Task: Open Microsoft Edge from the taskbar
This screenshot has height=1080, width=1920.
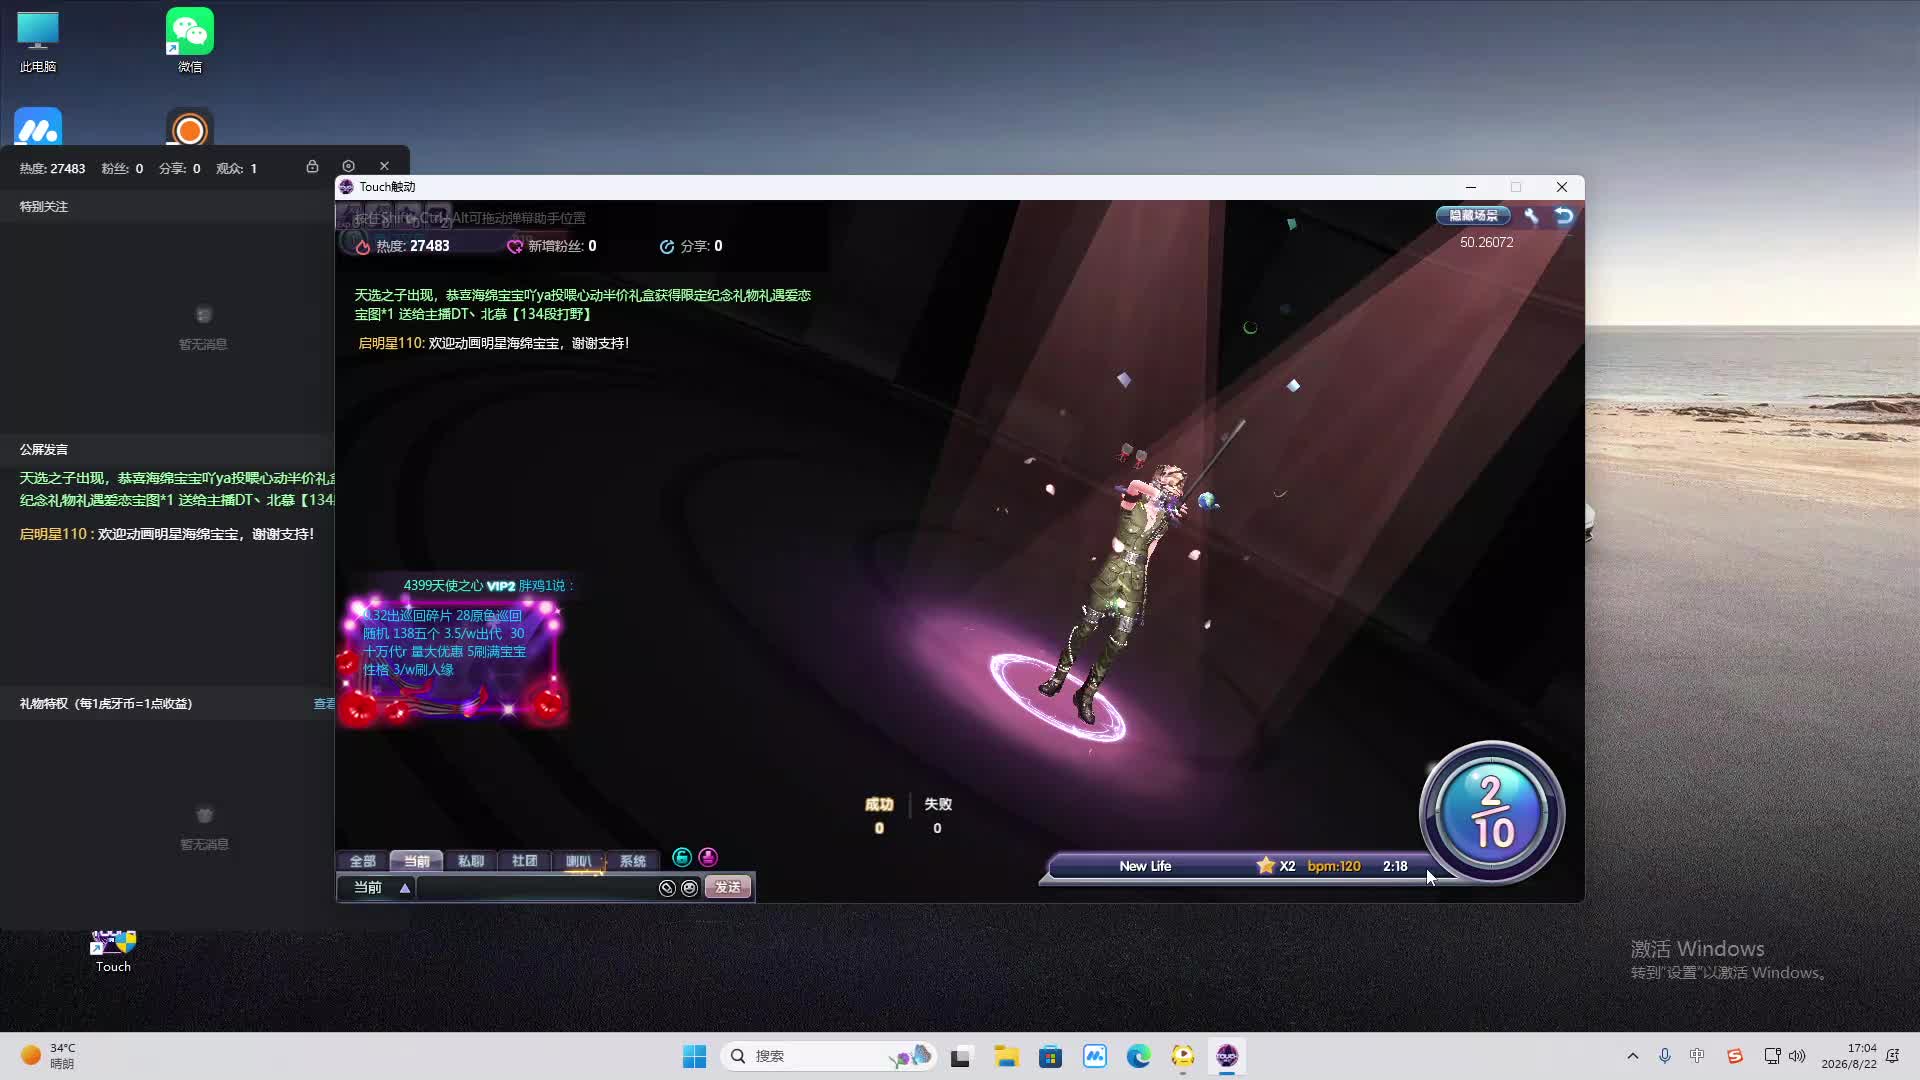Action: (x=1138, y=1056)
